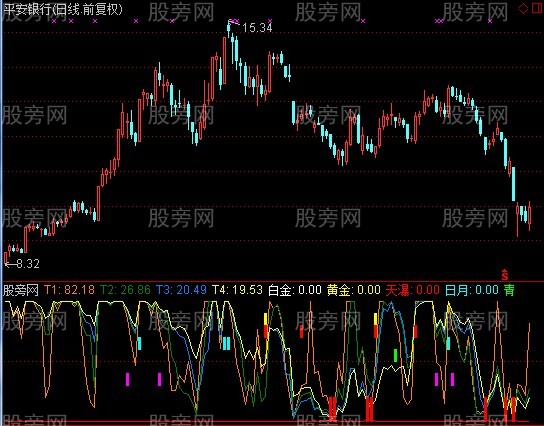Click the 股旁网 indicator name label

point(20,290)
